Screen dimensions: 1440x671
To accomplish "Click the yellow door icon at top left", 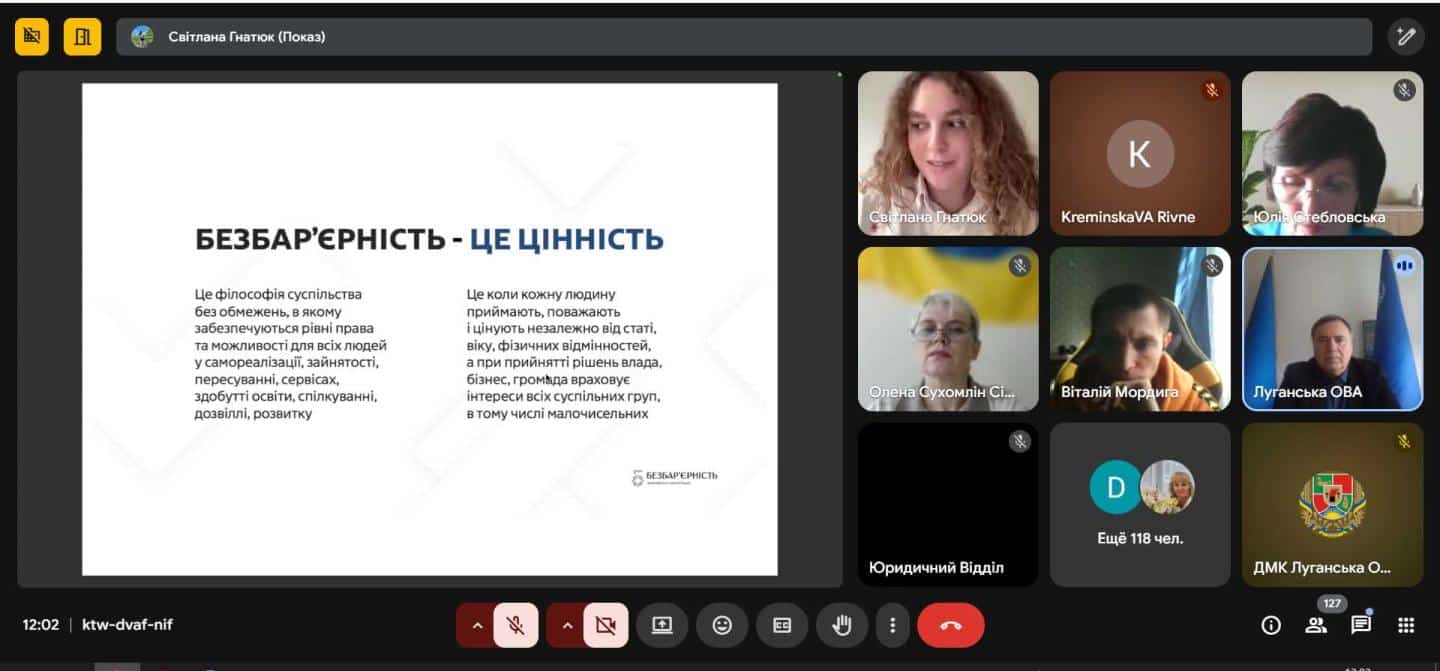I will 82,37.
